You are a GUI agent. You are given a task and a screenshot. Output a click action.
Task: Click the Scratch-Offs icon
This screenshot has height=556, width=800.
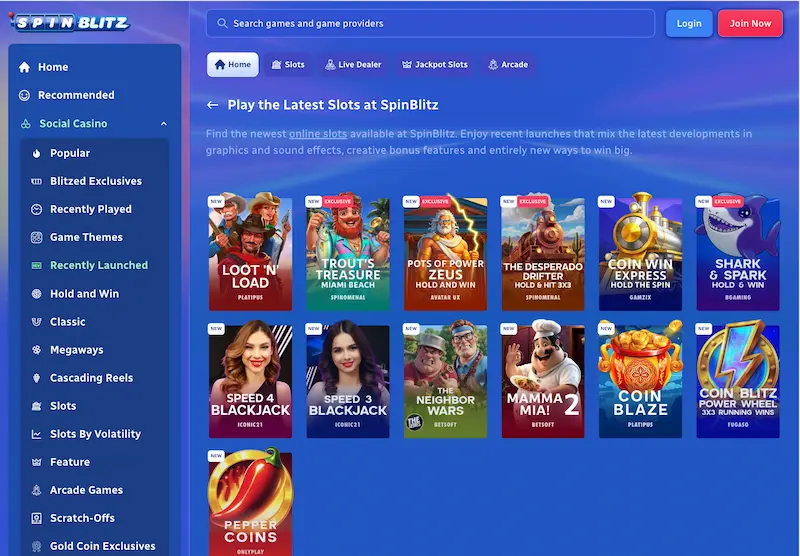click(36, 518)
